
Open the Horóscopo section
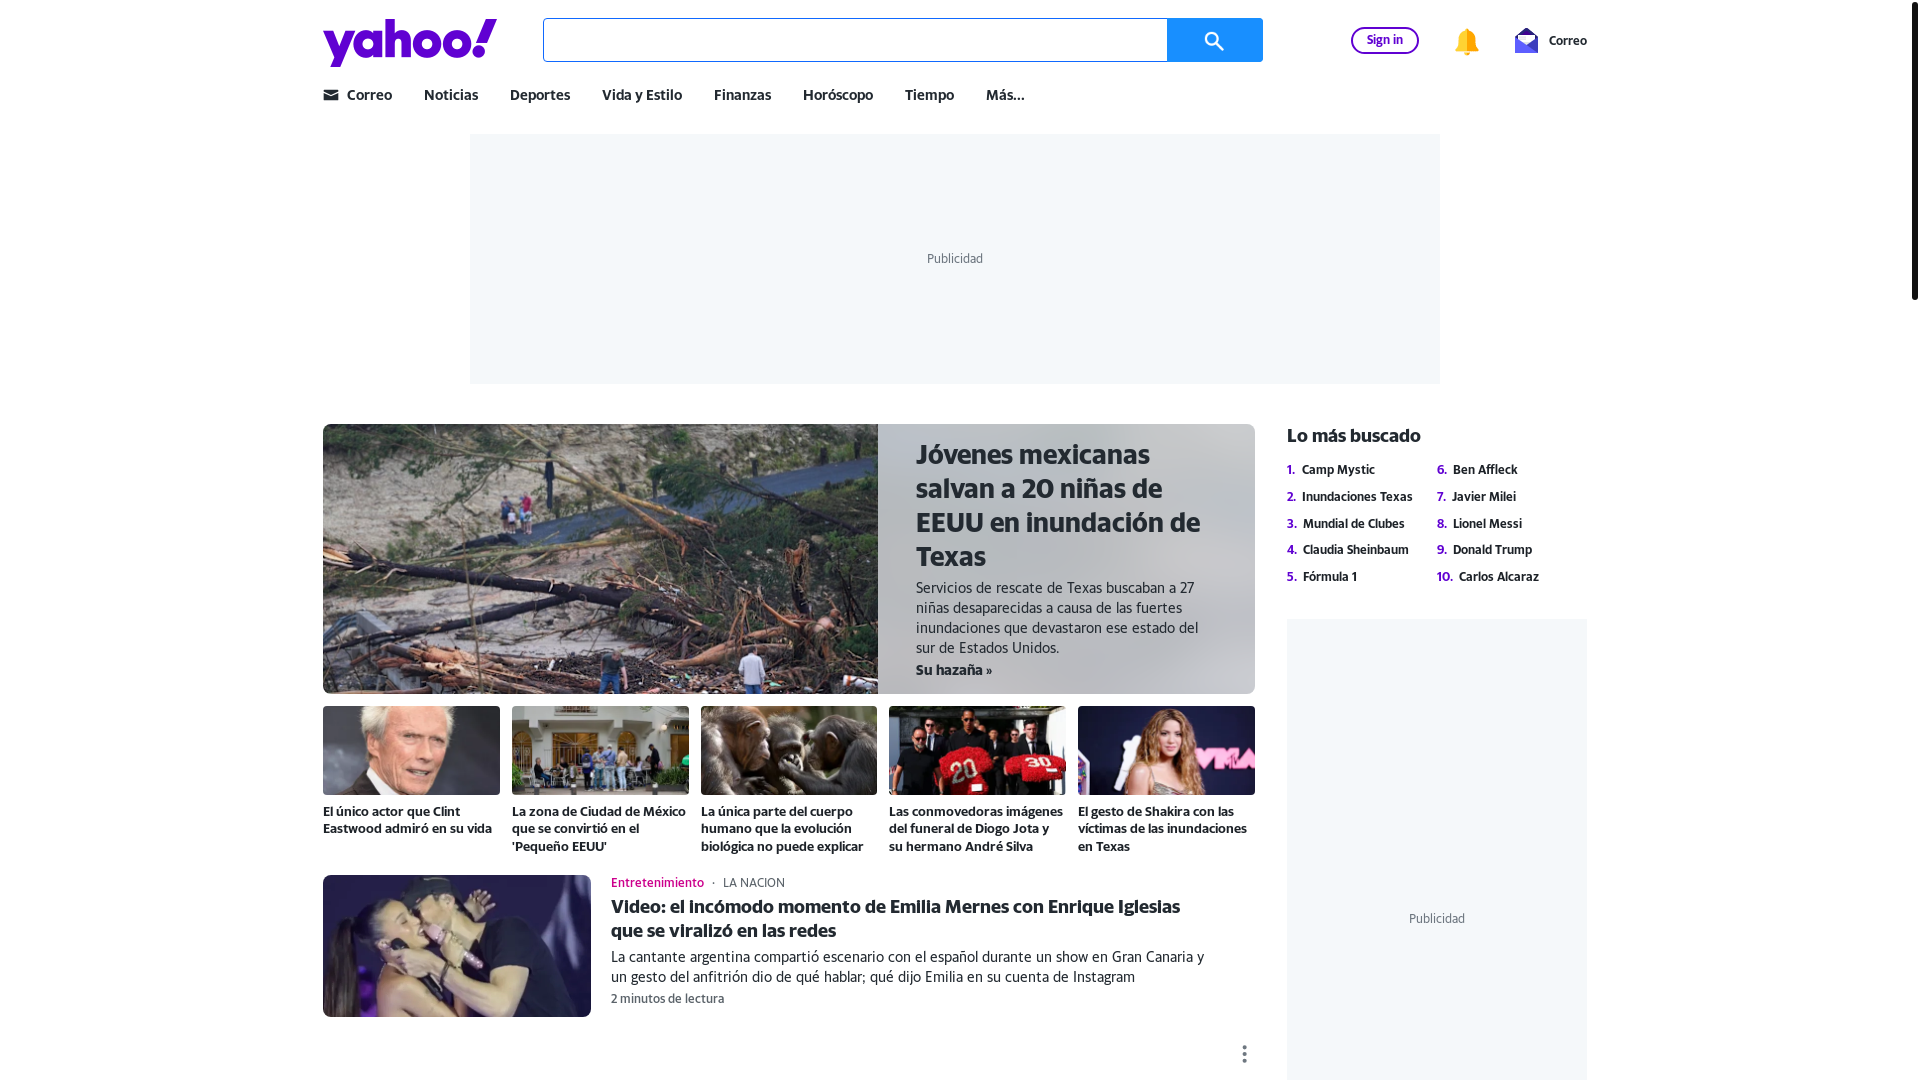838,95
